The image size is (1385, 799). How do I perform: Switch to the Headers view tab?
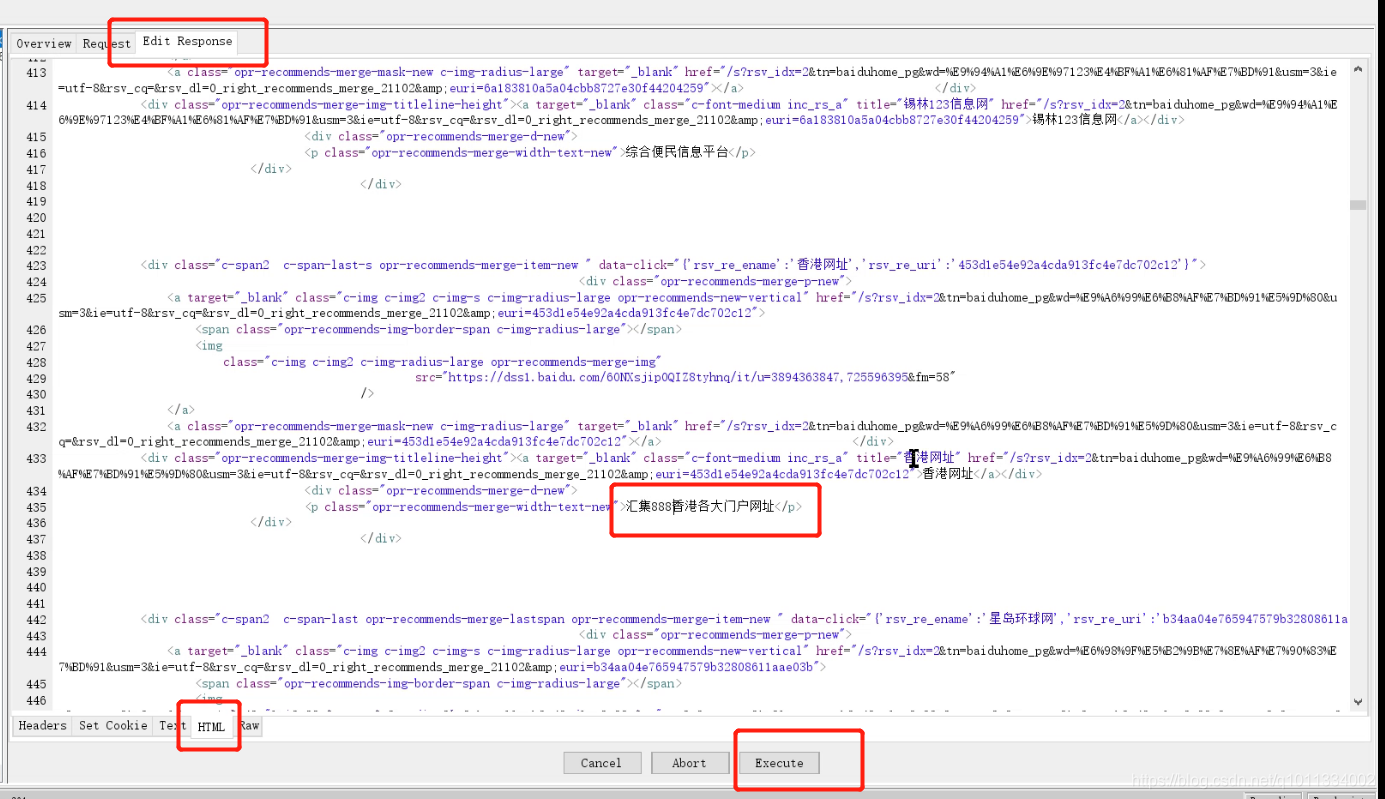pyautogui.click(x=42, y=726)
